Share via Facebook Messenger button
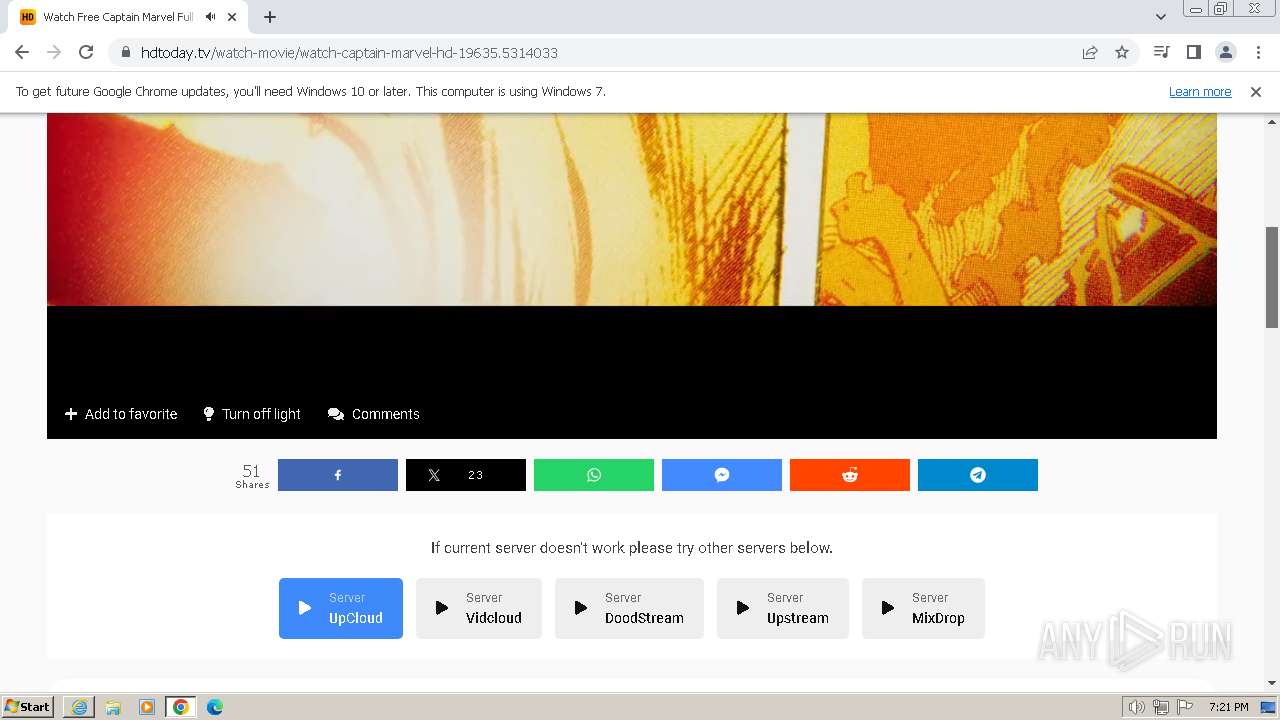This screenshot has width=1280, height=720. (722, 475)
